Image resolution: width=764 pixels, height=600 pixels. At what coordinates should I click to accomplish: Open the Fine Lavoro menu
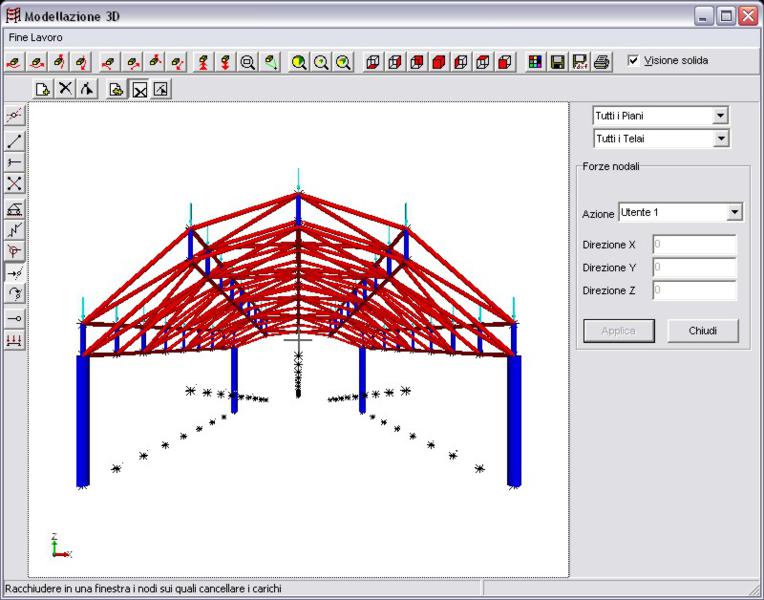point(36,38)
